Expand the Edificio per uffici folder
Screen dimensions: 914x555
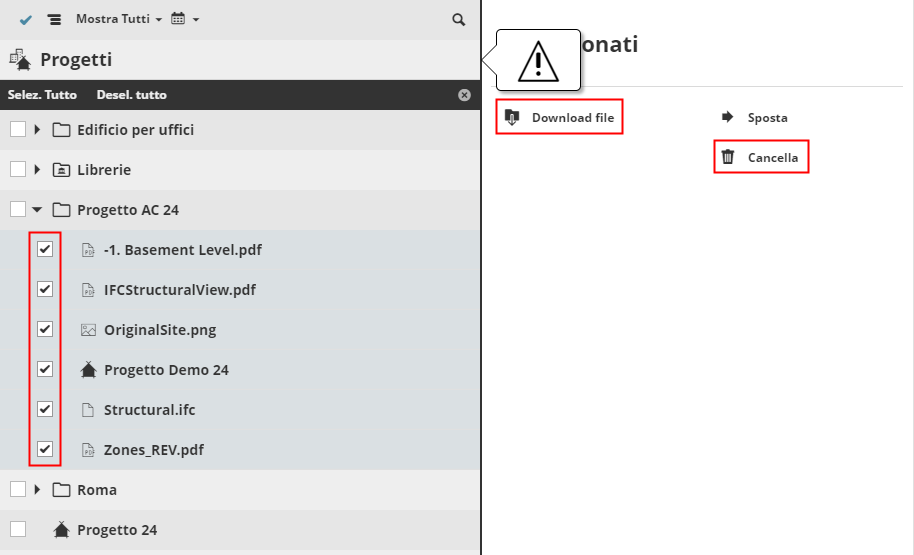(37, 130)
